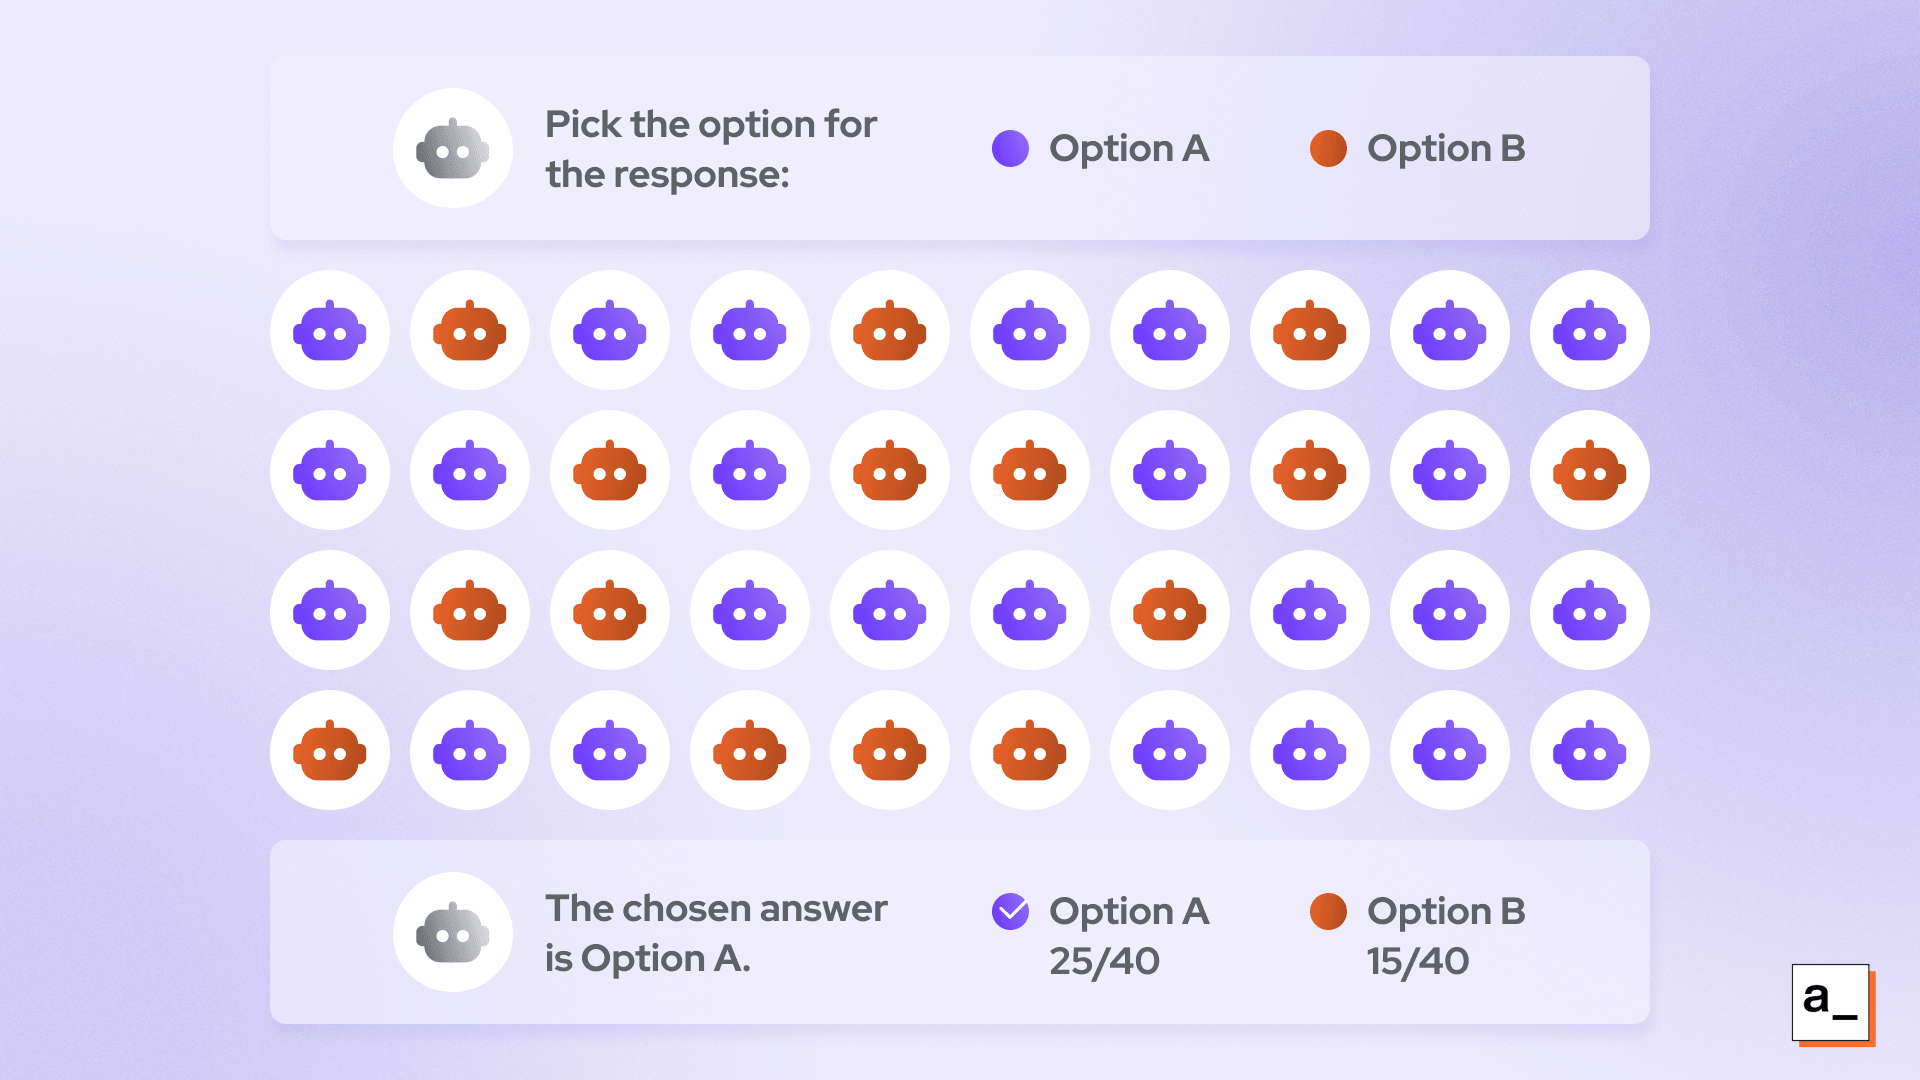Click the "The chosen answer is Option A." text
The image size is (1920, 1080).
[715, 933]
